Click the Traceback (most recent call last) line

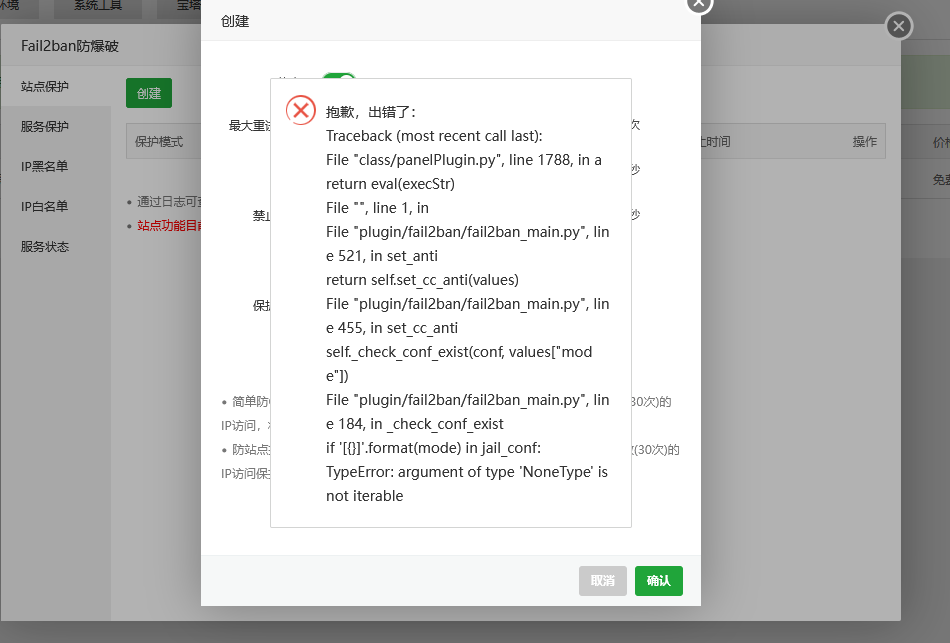[x=434, y=136]
